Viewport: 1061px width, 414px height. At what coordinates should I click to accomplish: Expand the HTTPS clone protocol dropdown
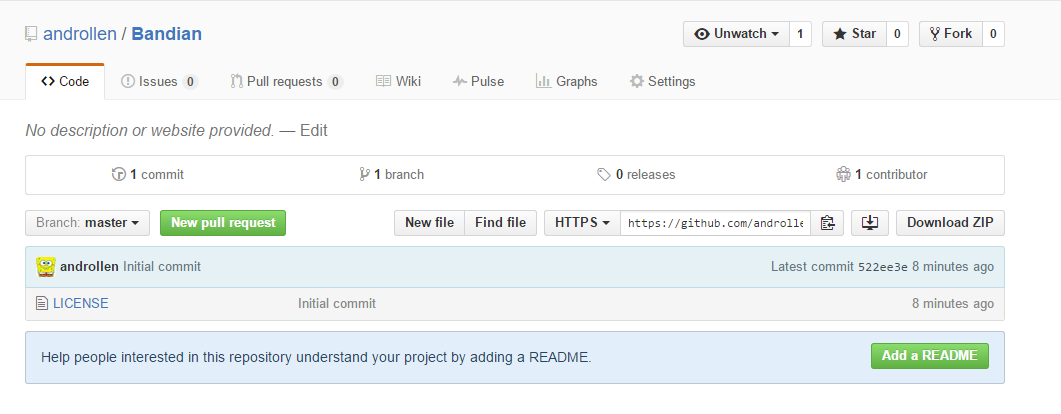583,223
